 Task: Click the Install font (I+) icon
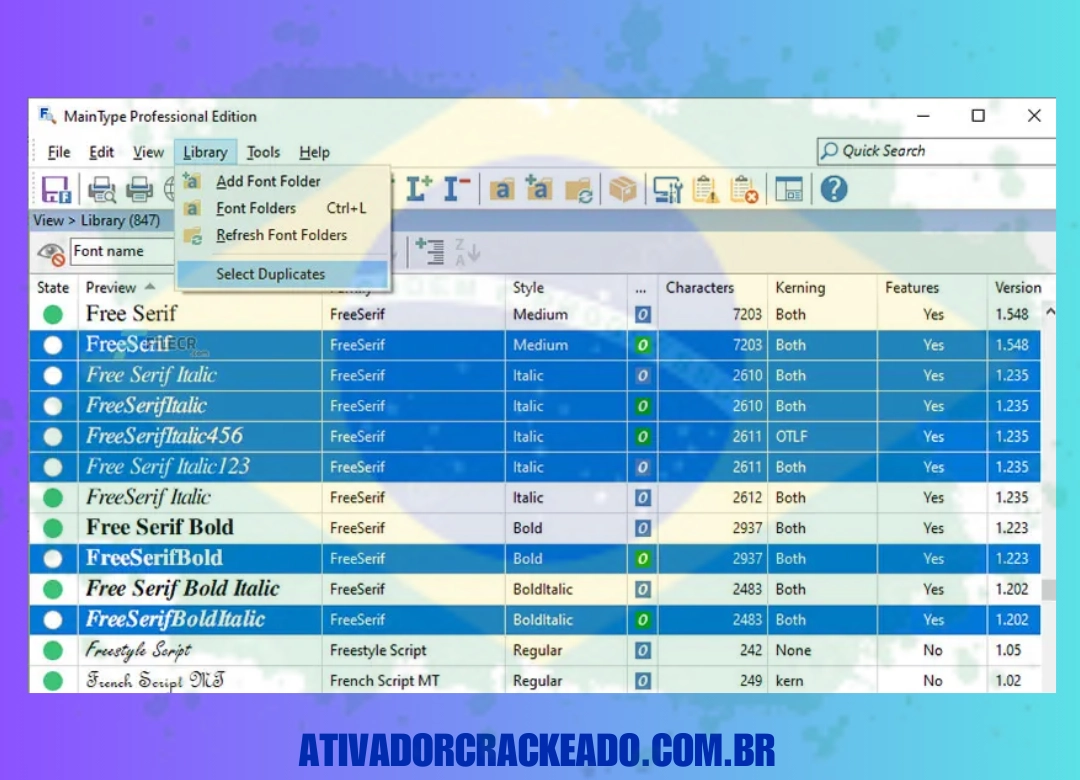[x=419, y=188]
